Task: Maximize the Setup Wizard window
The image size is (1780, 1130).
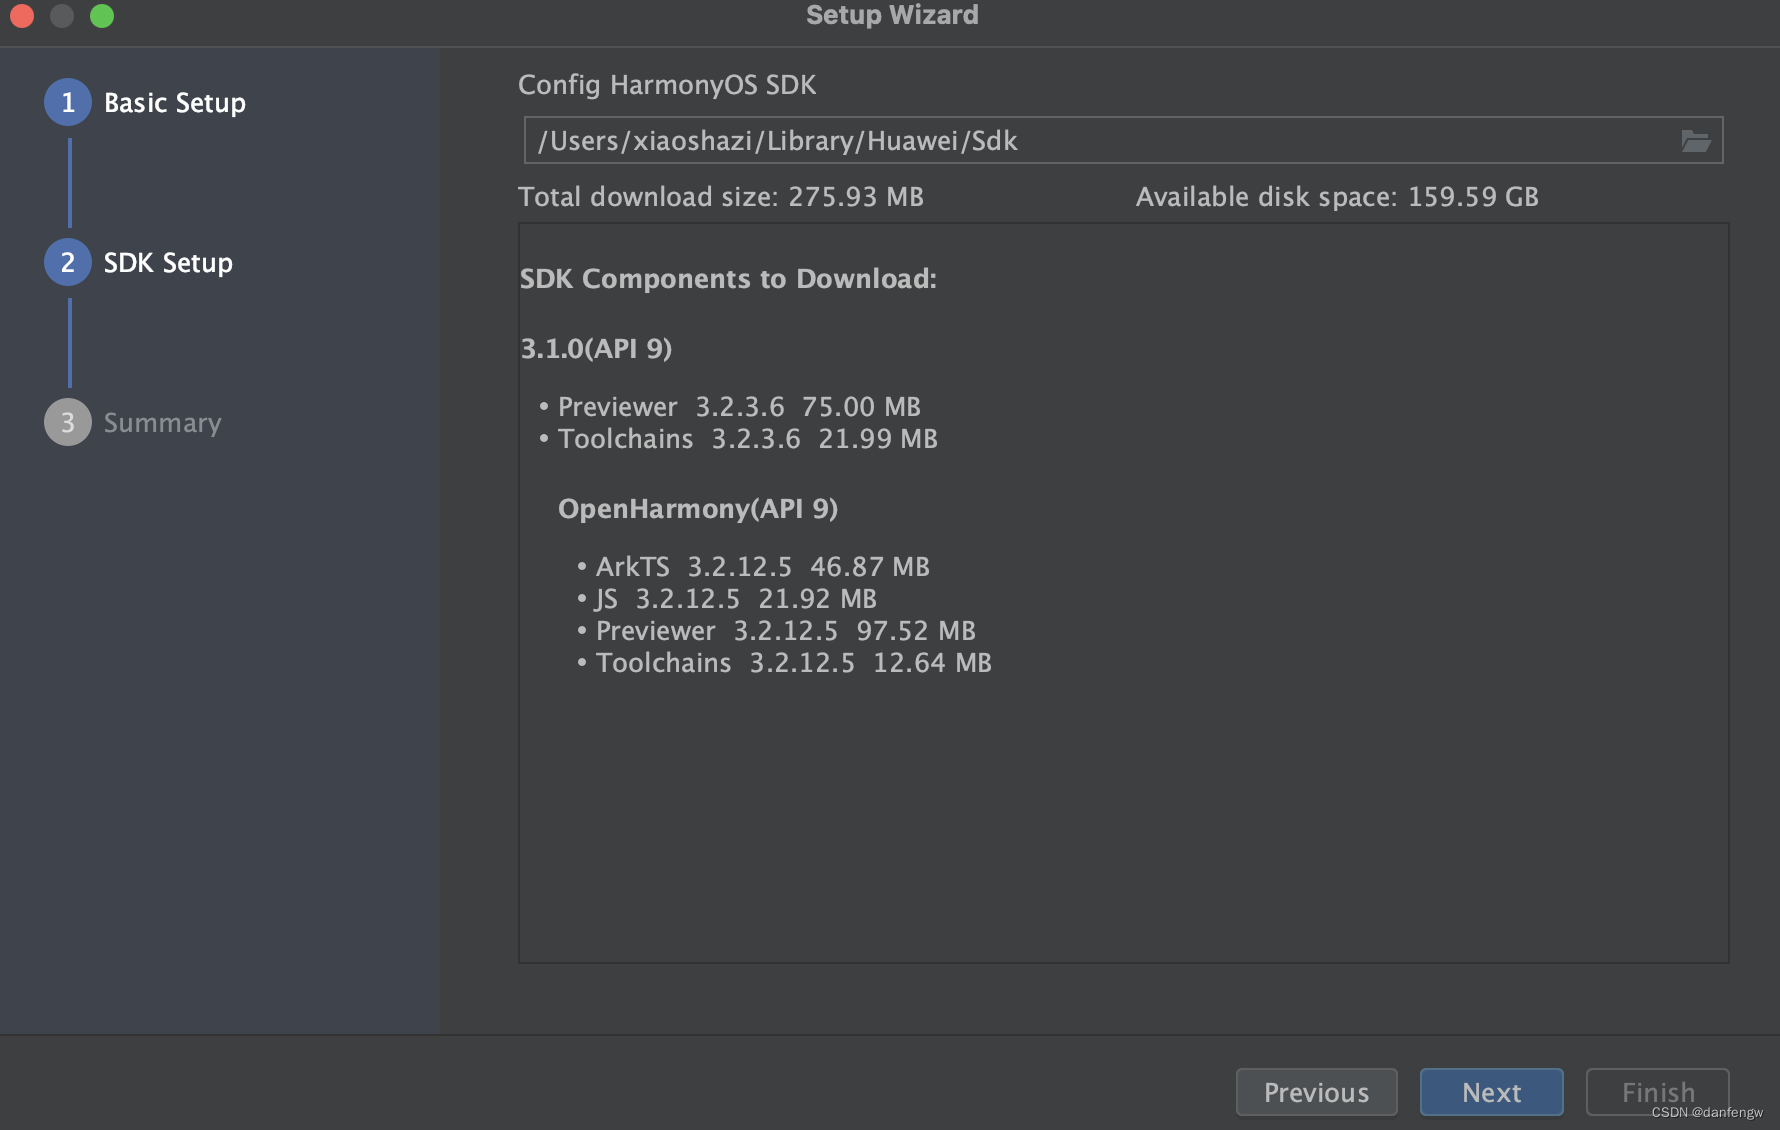Action: click(102, 16)
